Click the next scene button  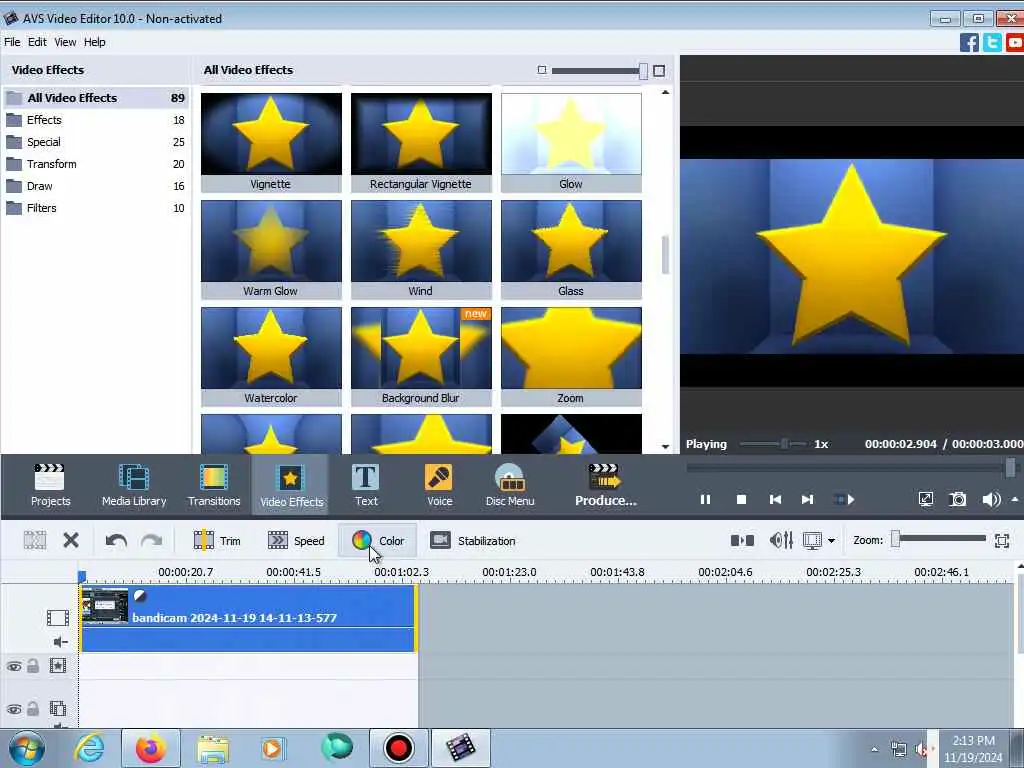point(844,500)
